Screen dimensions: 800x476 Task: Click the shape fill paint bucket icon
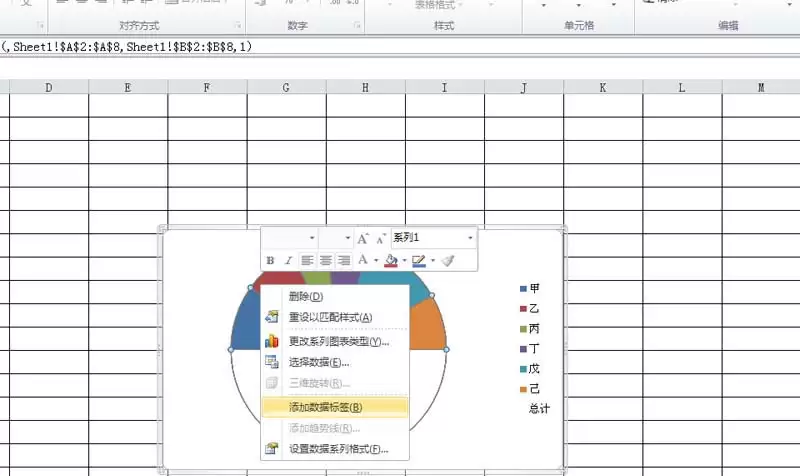pos(391,260)
